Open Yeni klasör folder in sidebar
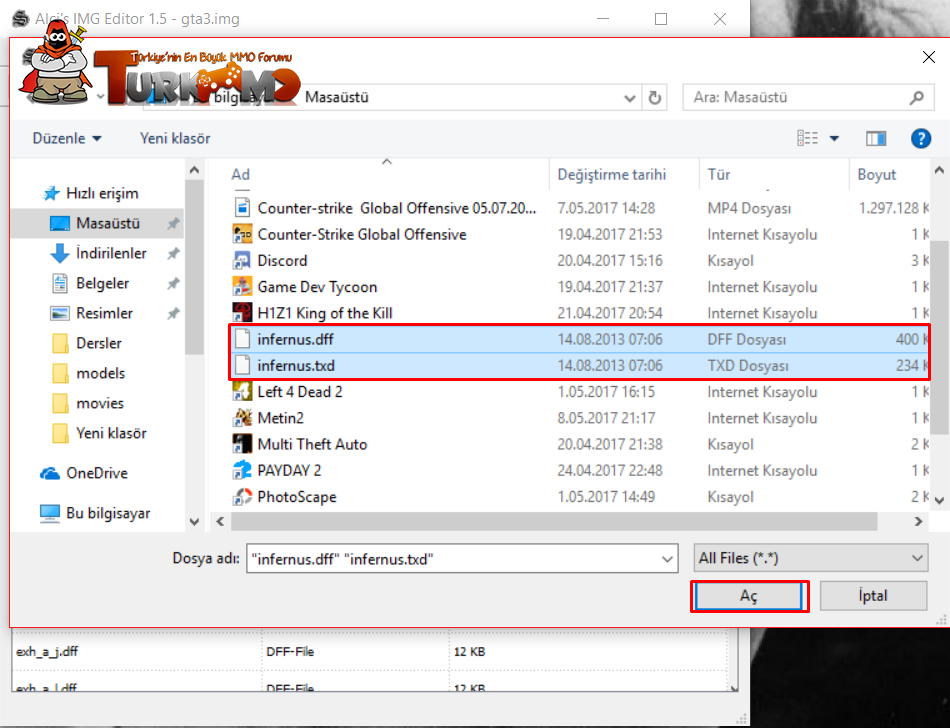This screenshot has height=728, width=950. [111, 433]
